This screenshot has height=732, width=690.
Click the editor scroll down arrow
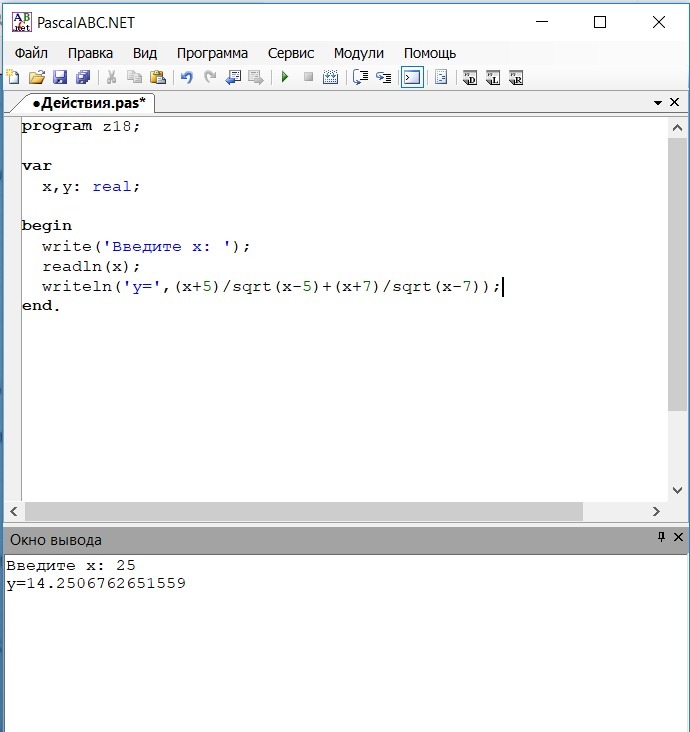677,490
